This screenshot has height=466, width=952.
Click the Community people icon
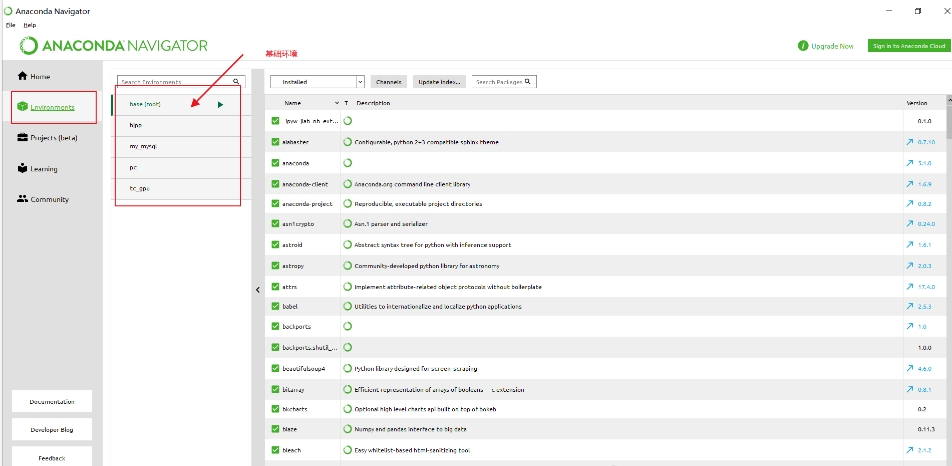(x=22, y=199)
